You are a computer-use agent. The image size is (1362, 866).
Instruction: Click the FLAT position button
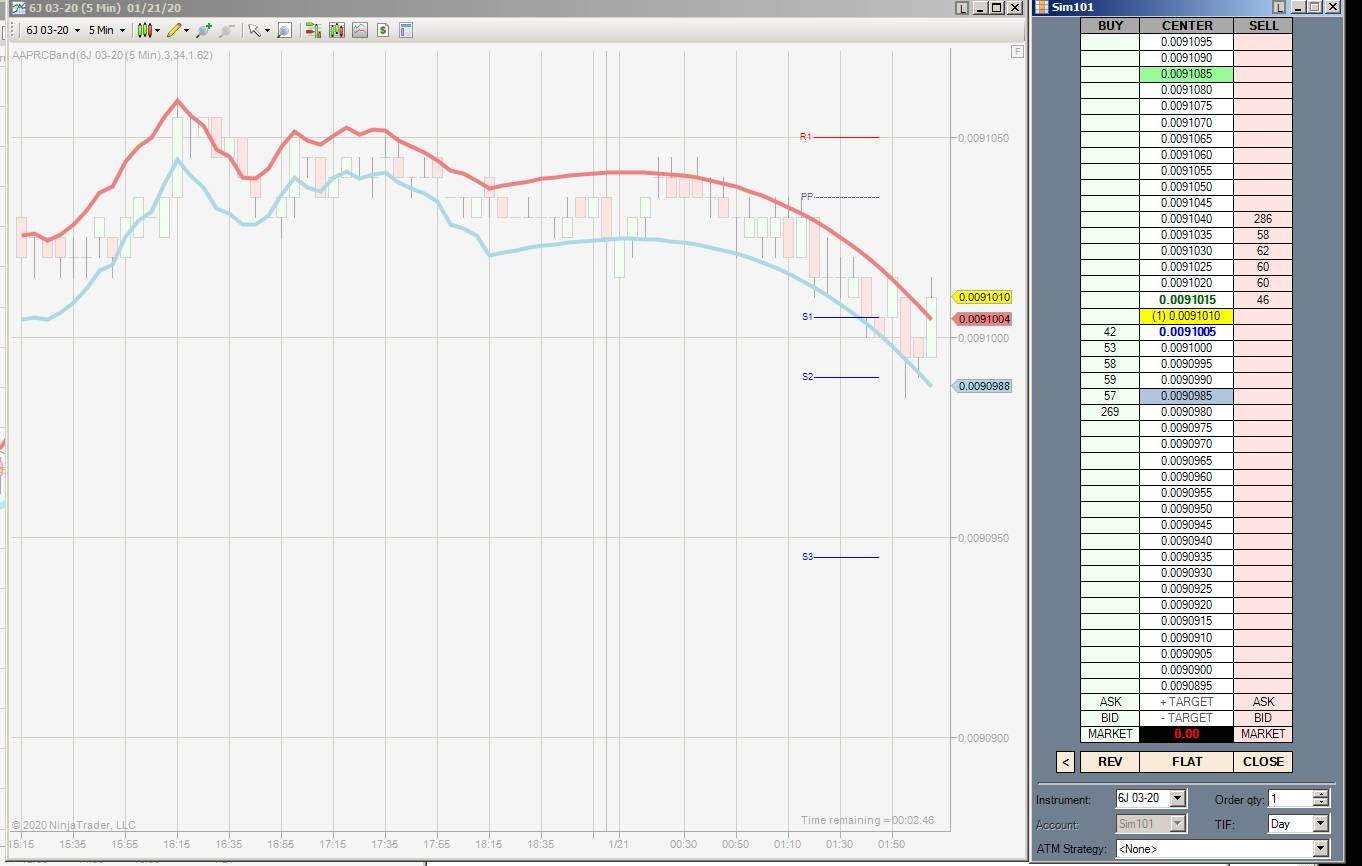click(1187, 762)
